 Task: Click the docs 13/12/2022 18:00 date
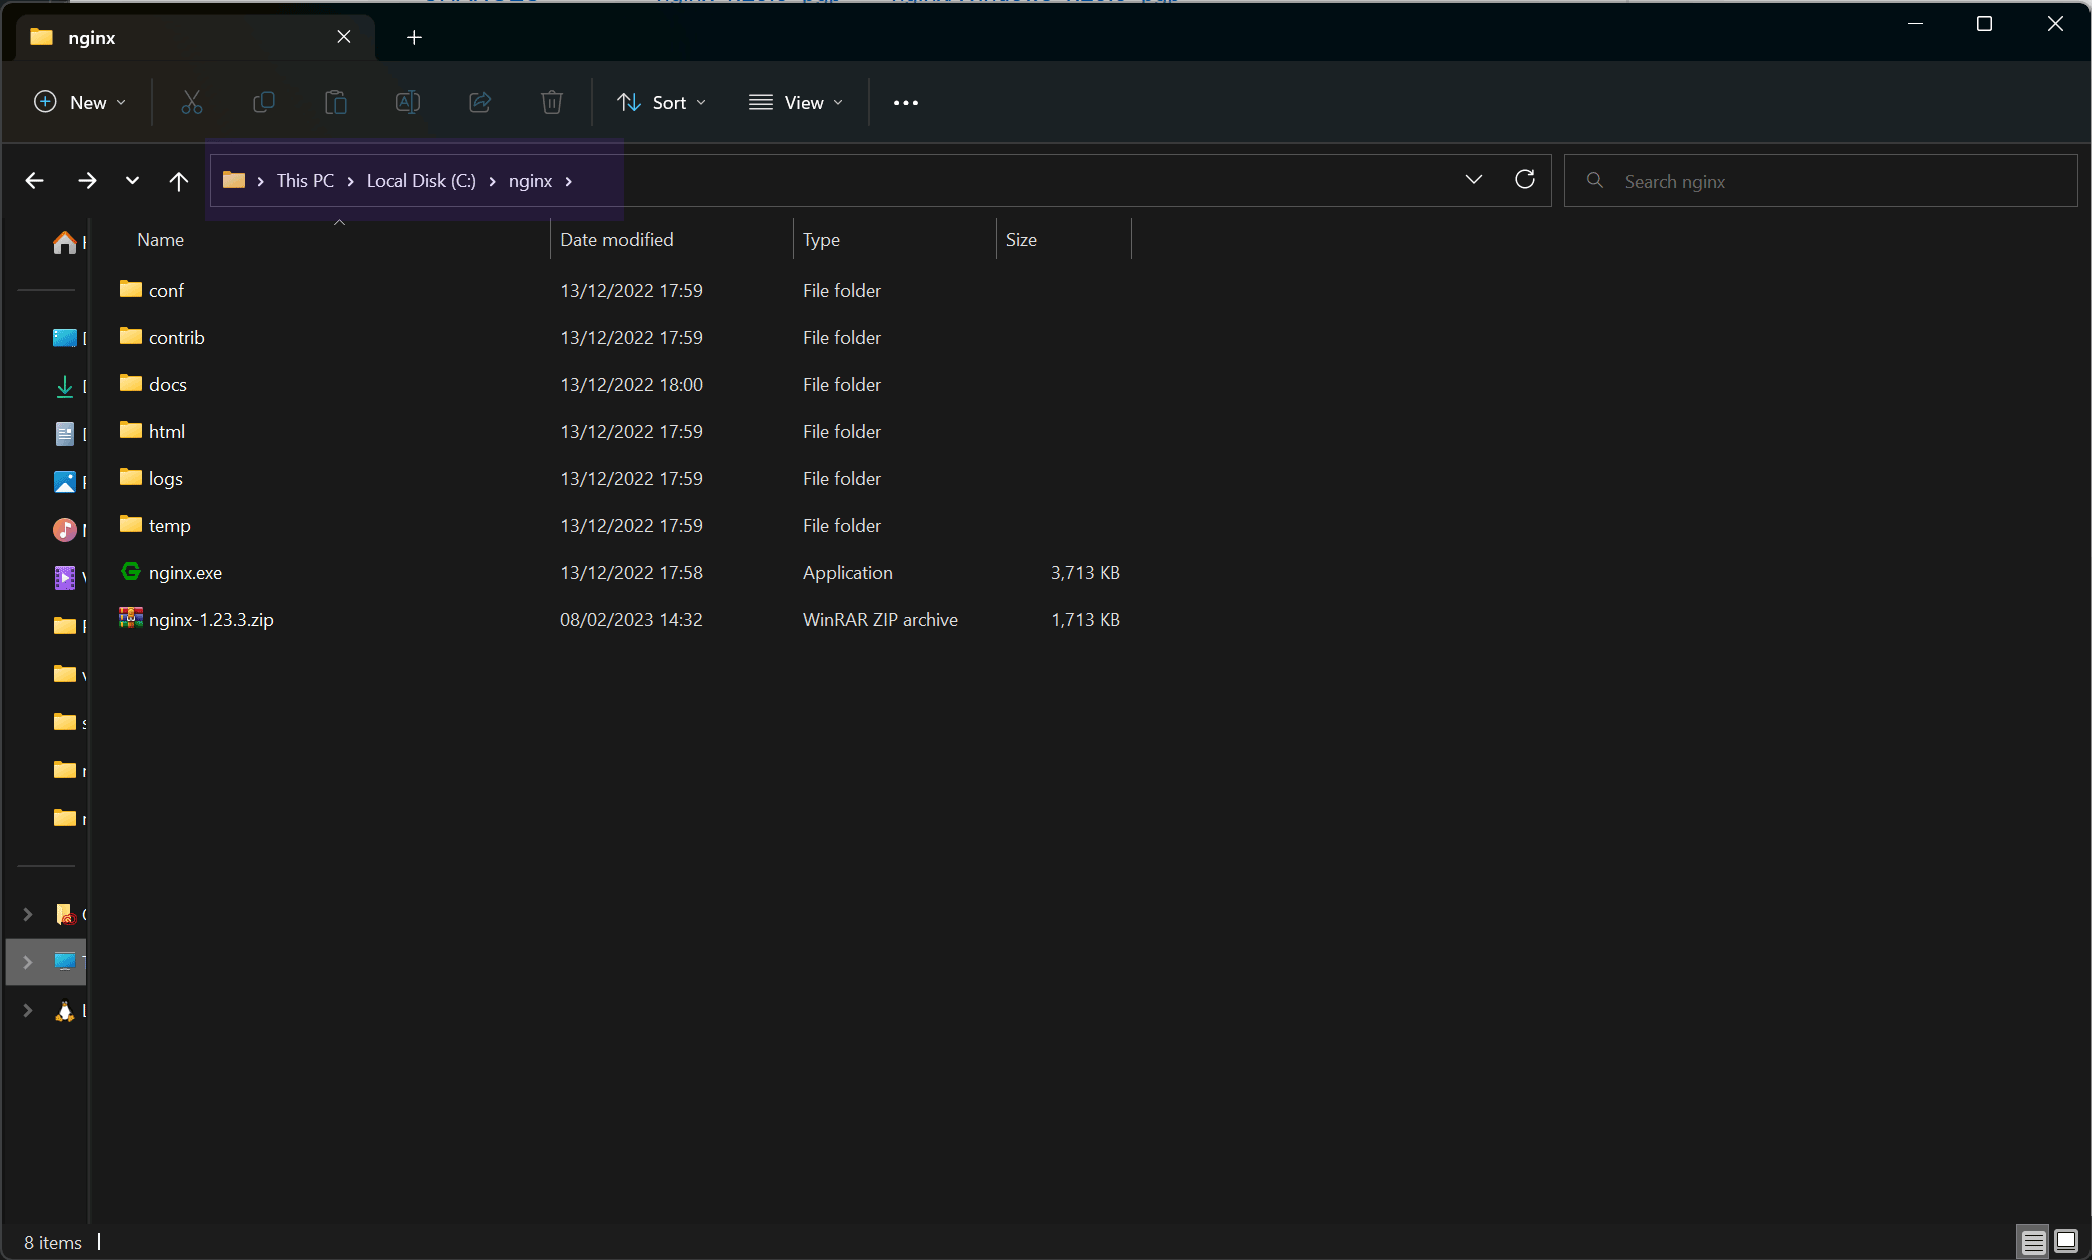click(631, 384)
